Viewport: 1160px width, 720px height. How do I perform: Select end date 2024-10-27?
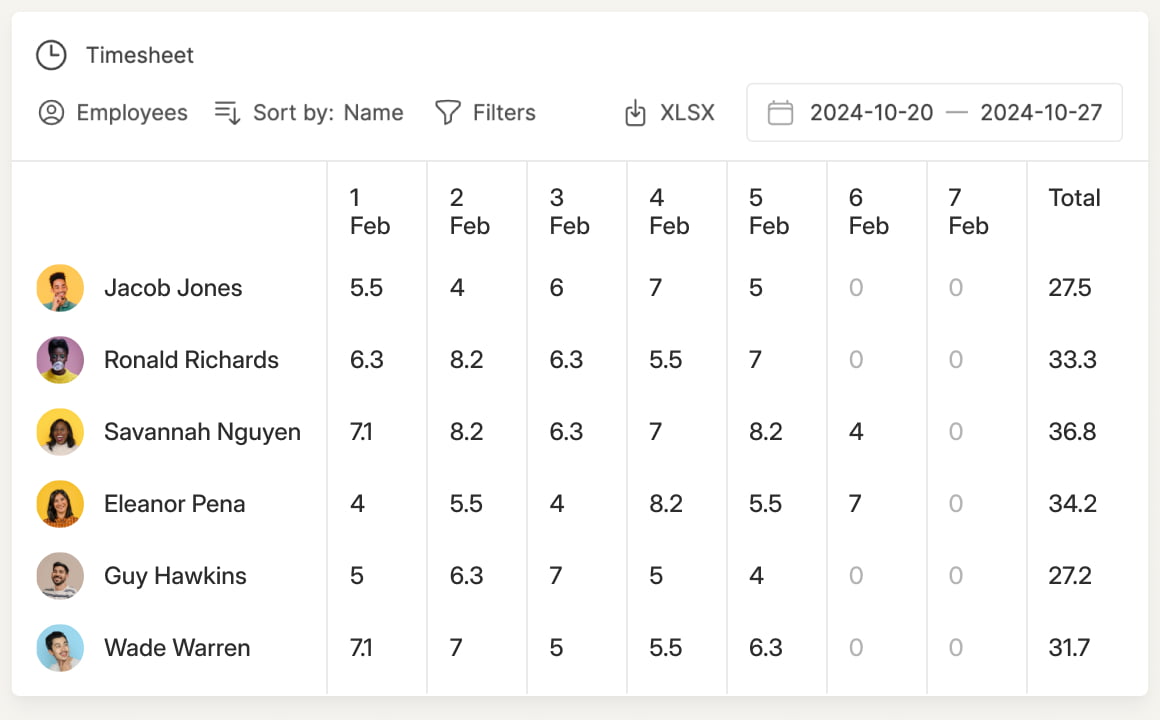coord(1041,112)
